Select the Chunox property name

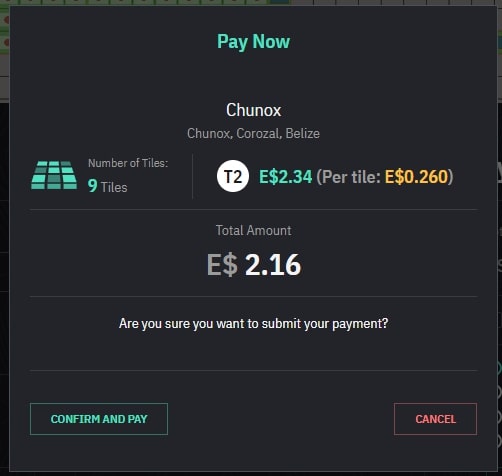point(253,110)
